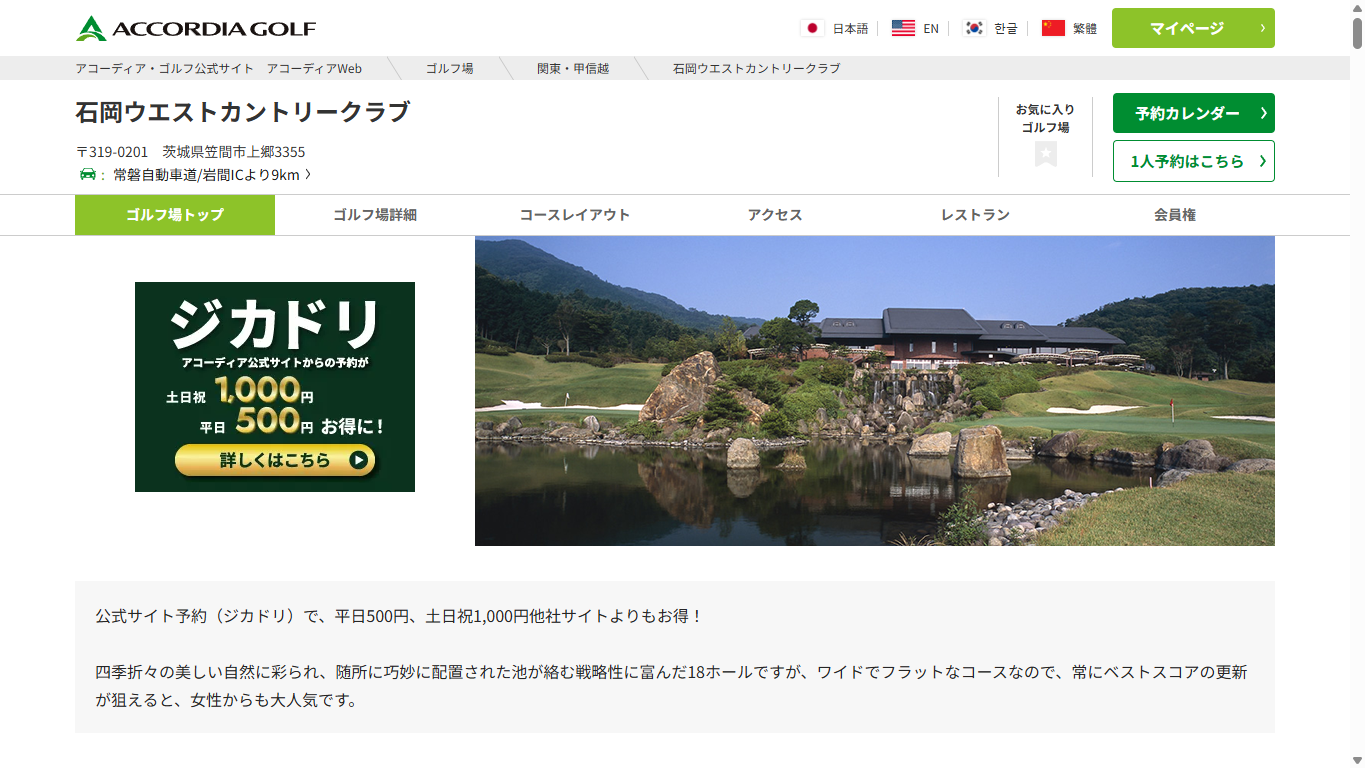Switch language to EN
Image resolution: width=1365 pixels, height=768 pixels.
[x=931, y=29]
